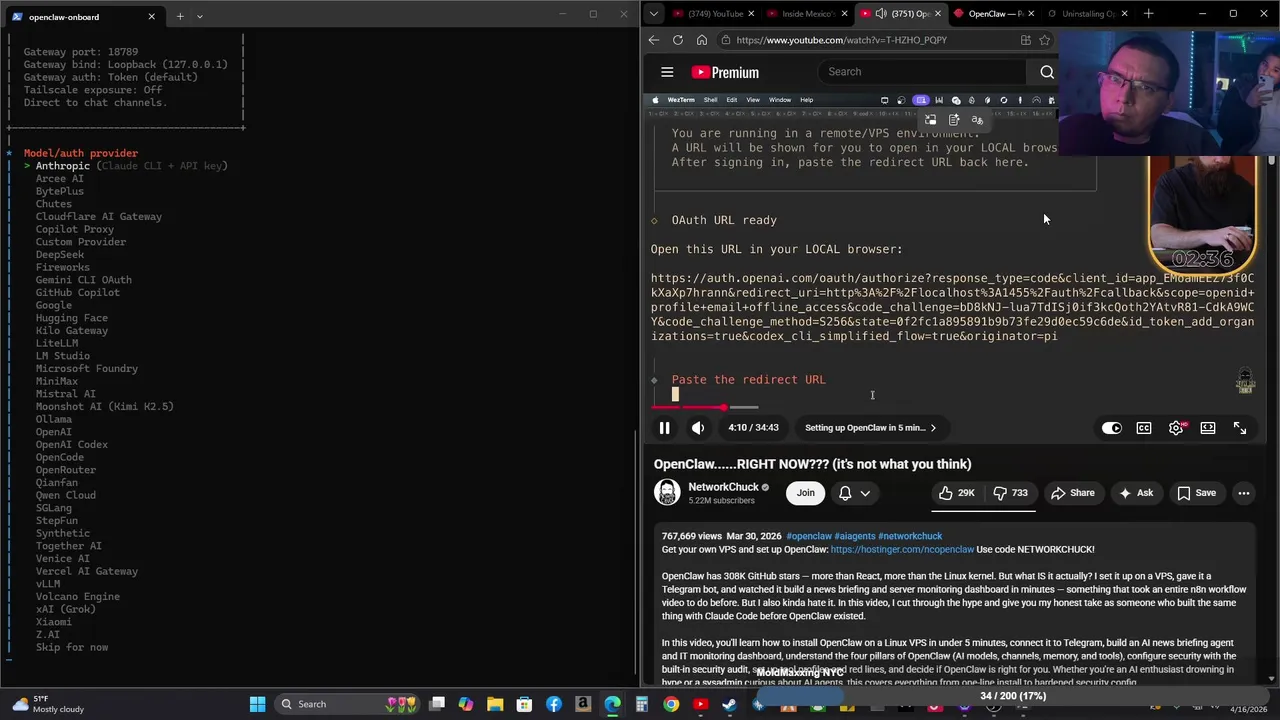The width and height of the screenshot is (1280, 720).
Task: Select the openclaw-onboard terminal tab
Action: coord(82,17)
